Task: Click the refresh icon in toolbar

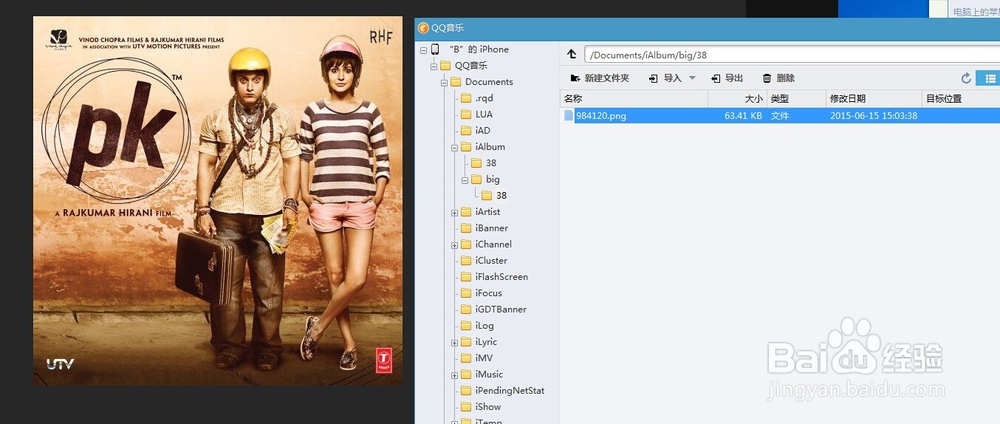Action: [966, 78]
